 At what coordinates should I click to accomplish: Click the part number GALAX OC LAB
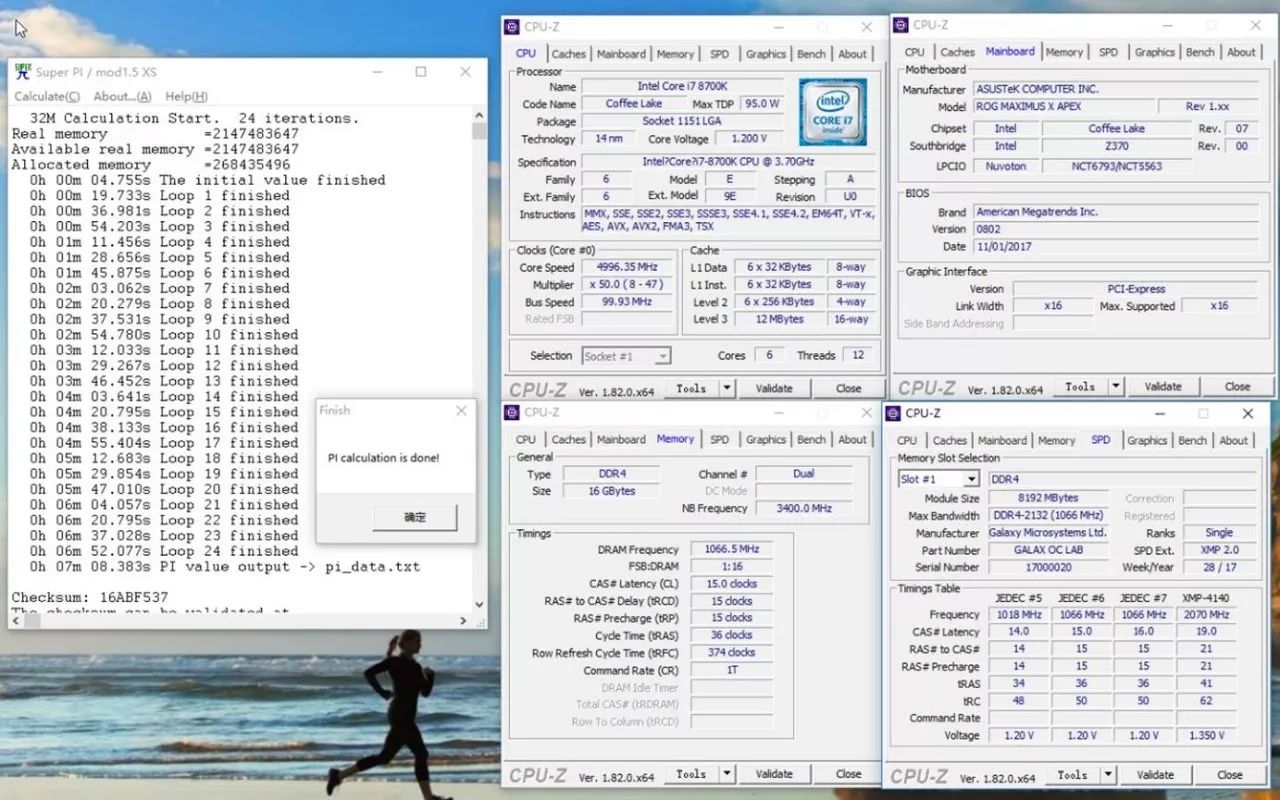(1048, 550)
